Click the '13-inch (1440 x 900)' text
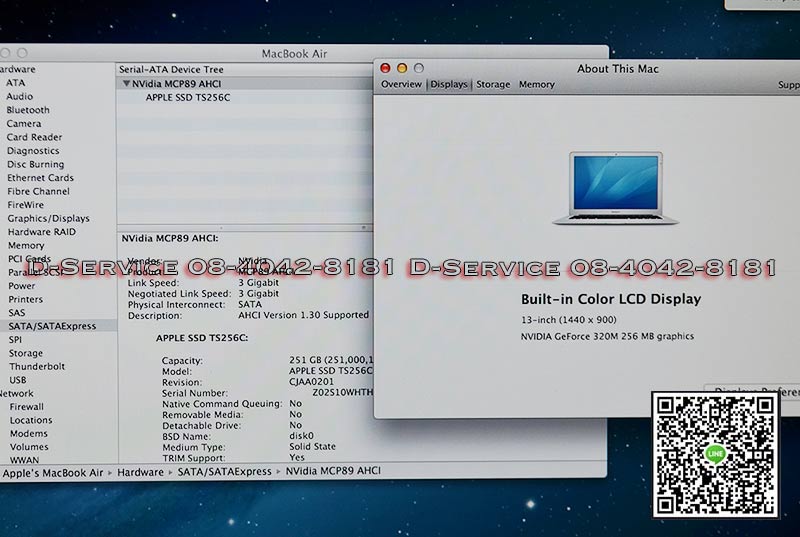This screenshot has width=800, height=537. [568, 320]
